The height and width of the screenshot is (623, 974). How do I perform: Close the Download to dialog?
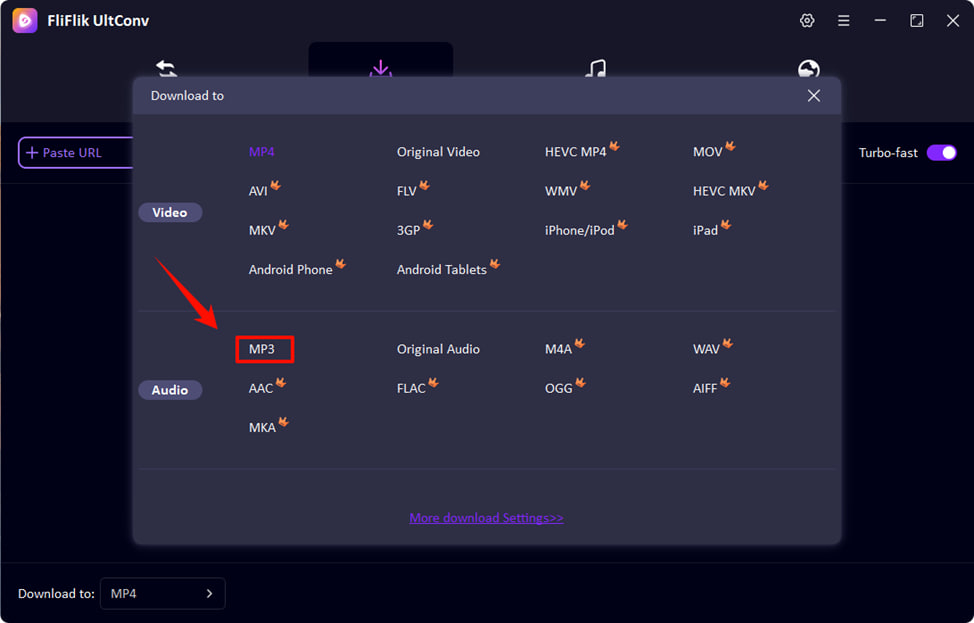813,96
